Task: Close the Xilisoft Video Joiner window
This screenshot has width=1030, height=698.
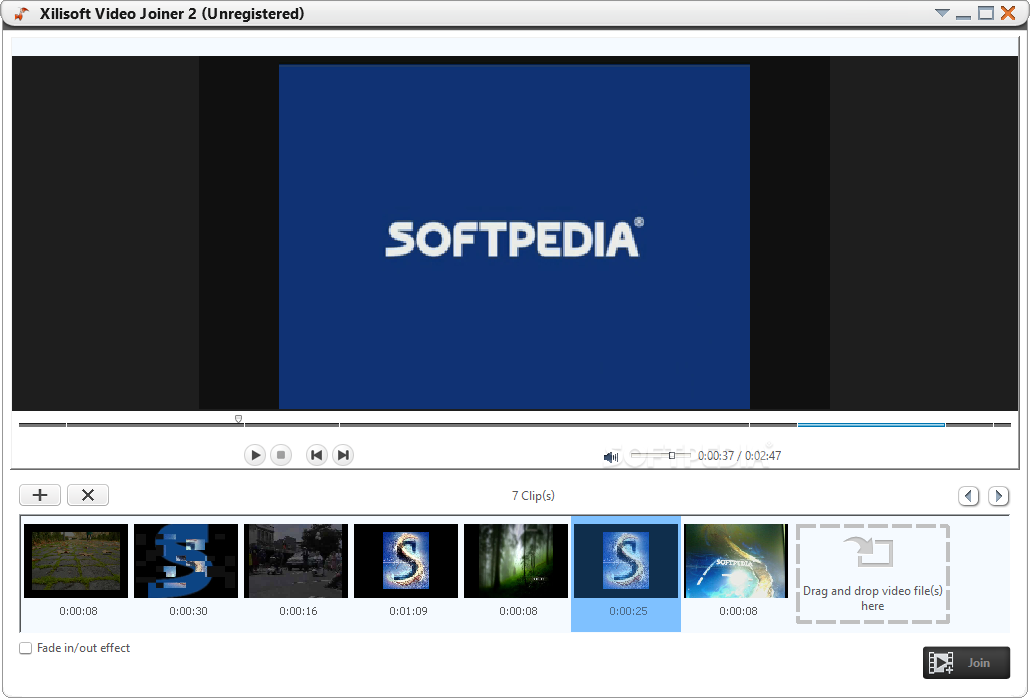Action: click(1008, 13)
